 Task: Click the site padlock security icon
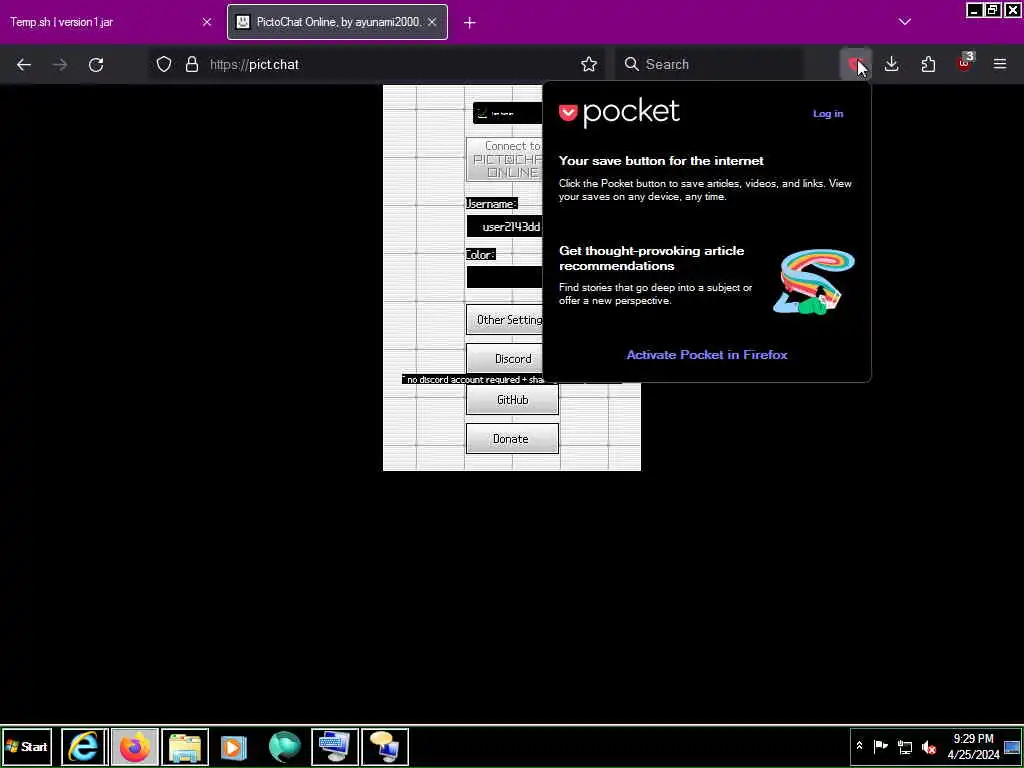[x=191, y=64]
